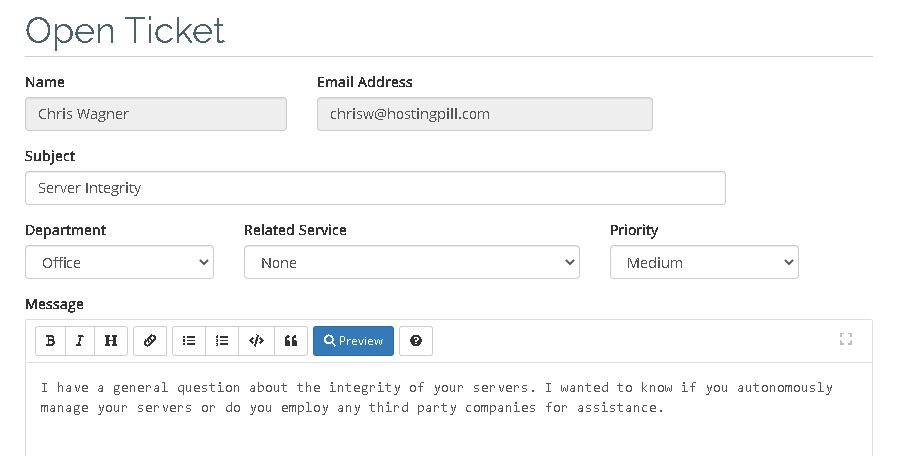Click the Message label above the editor

(x=55, y=304)
